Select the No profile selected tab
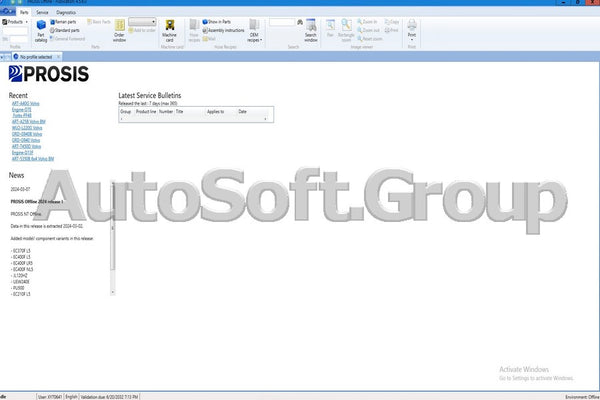 click(x=36, y=57)
